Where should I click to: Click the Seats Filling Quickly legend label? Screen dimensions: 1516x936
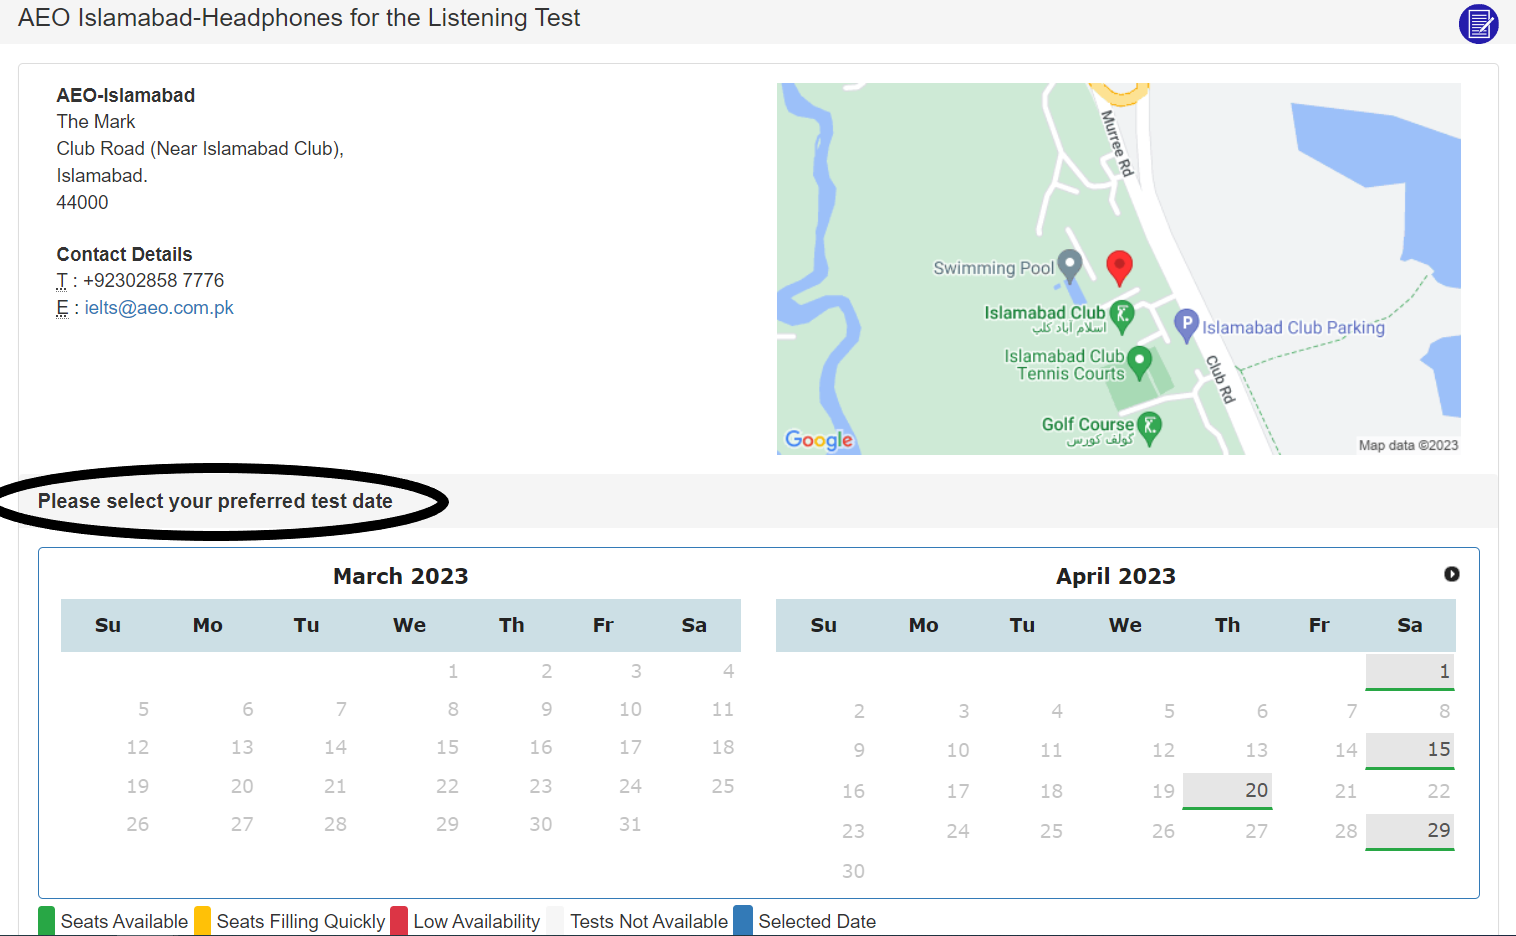pyautogui.click(x=301, y=922)
